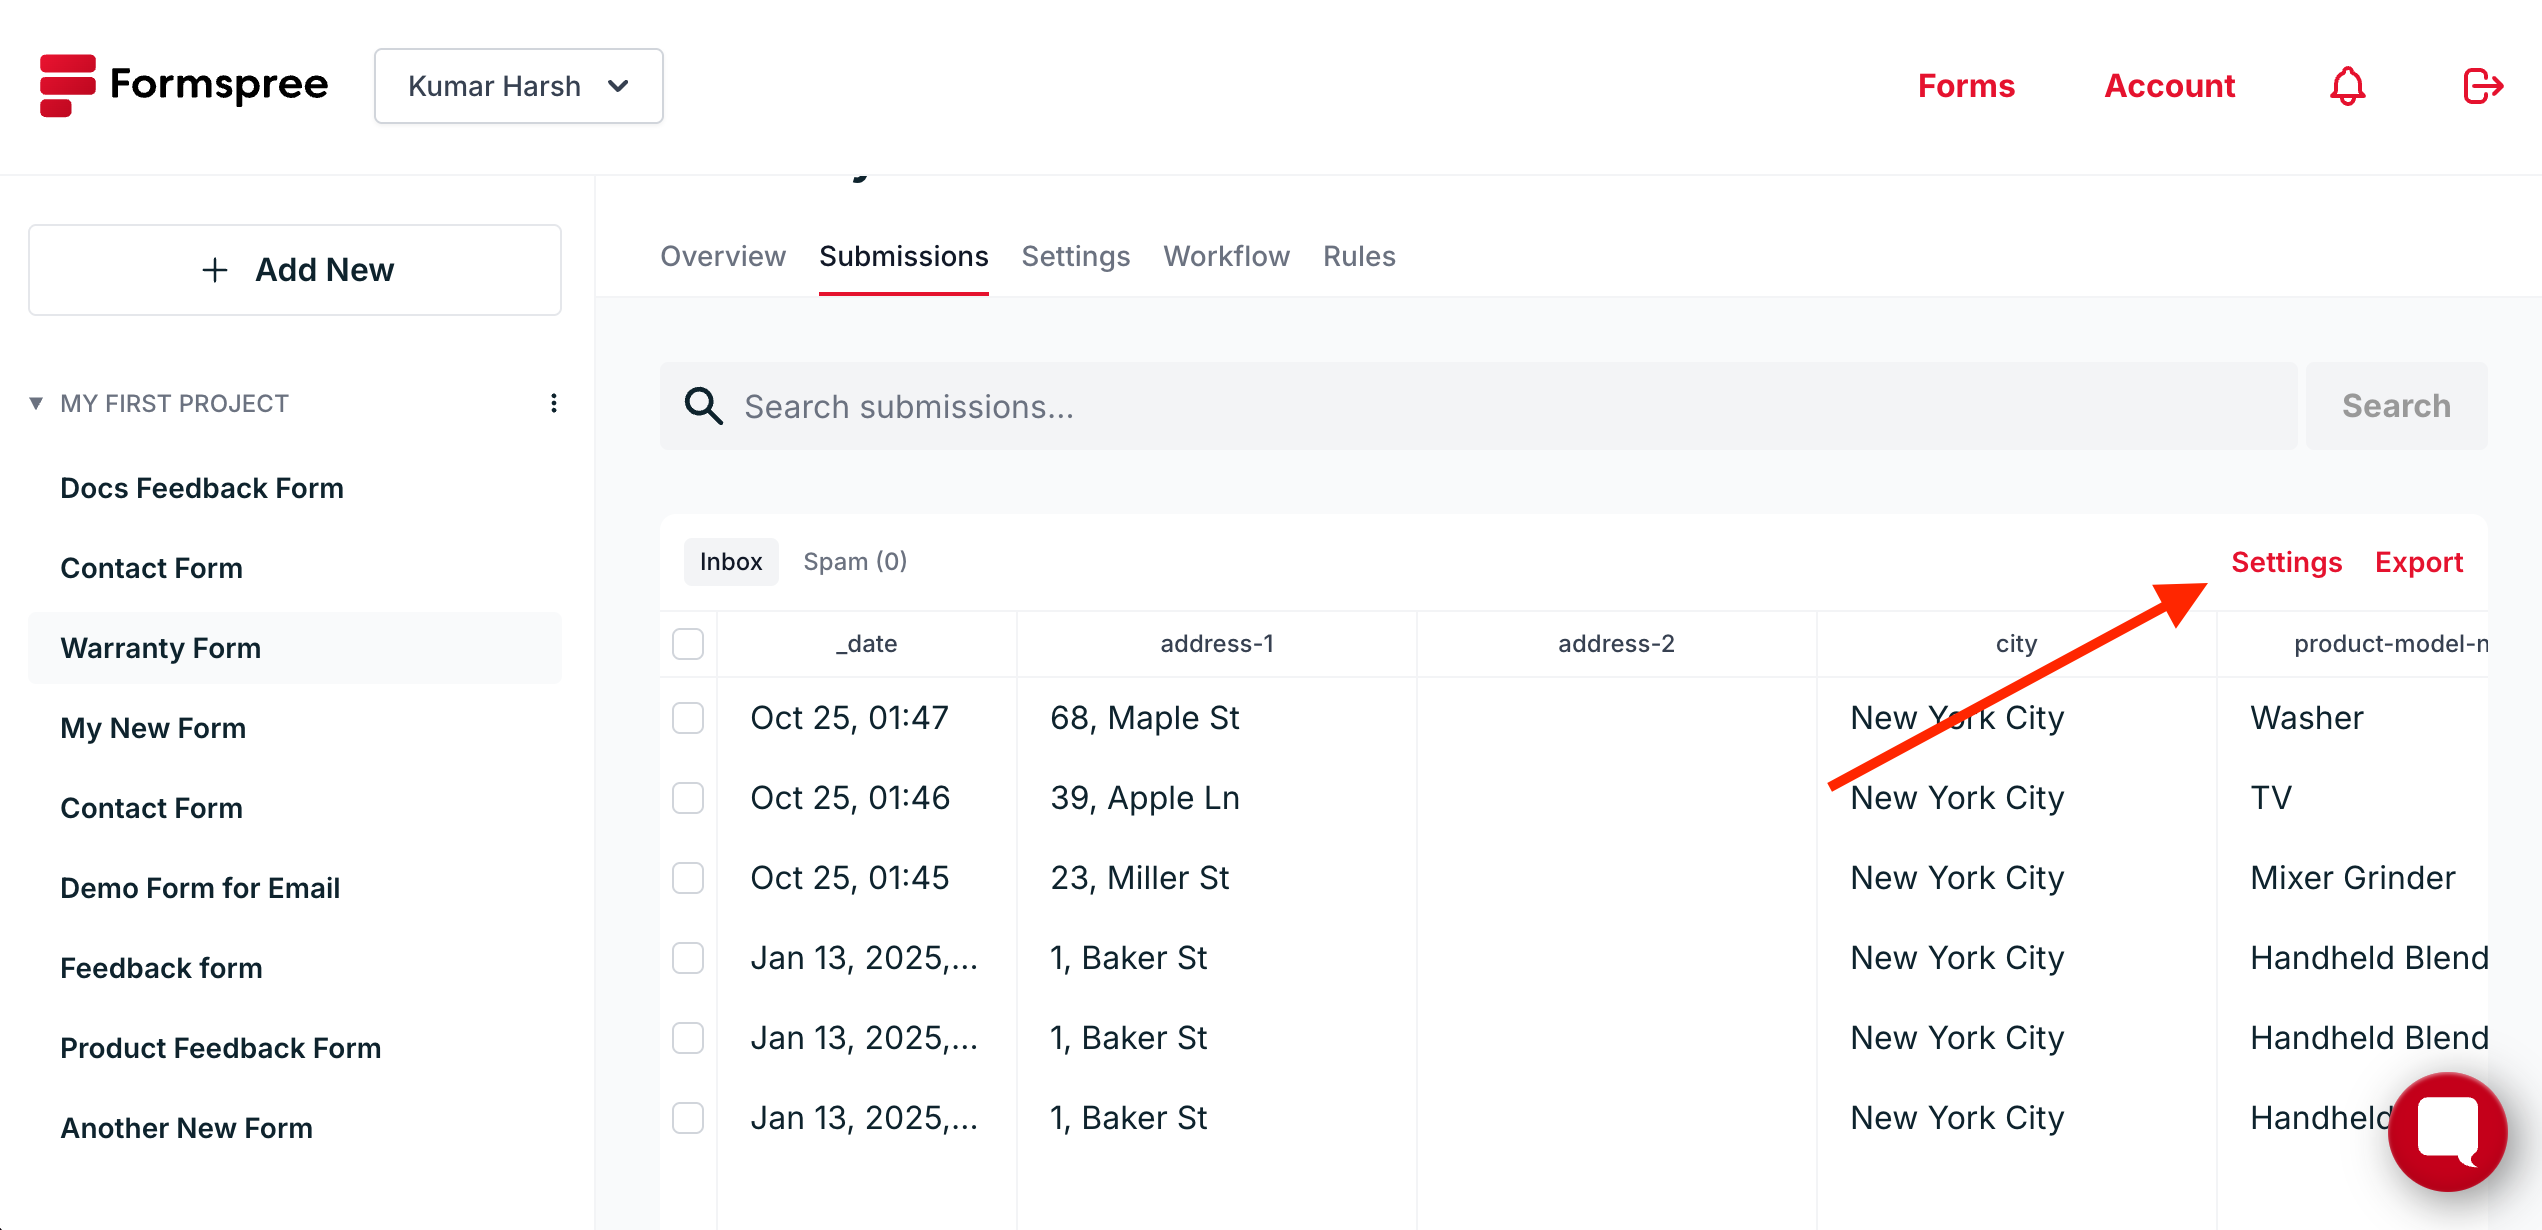This screenshot has width=2542, height=1230.
Task: Open the Kumar Harsh account dropdown
Action: [518, 86]
